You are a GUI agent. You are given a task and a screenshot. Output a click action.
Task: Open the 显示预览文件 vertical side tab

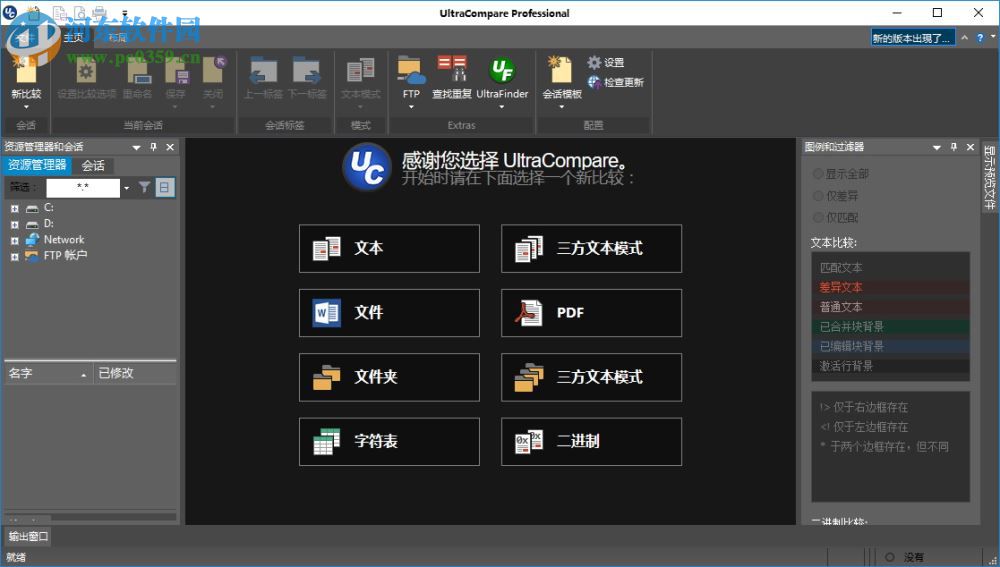coord(989,177)
